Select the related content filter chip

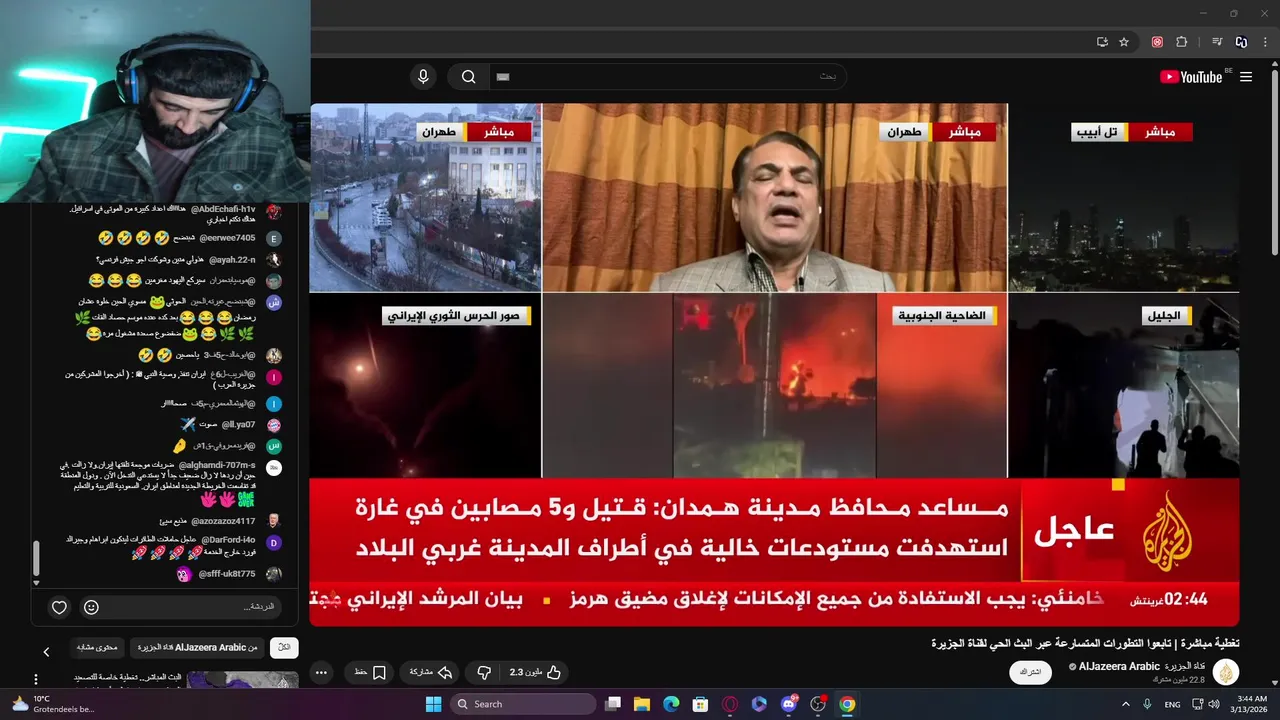pos(97,647)
